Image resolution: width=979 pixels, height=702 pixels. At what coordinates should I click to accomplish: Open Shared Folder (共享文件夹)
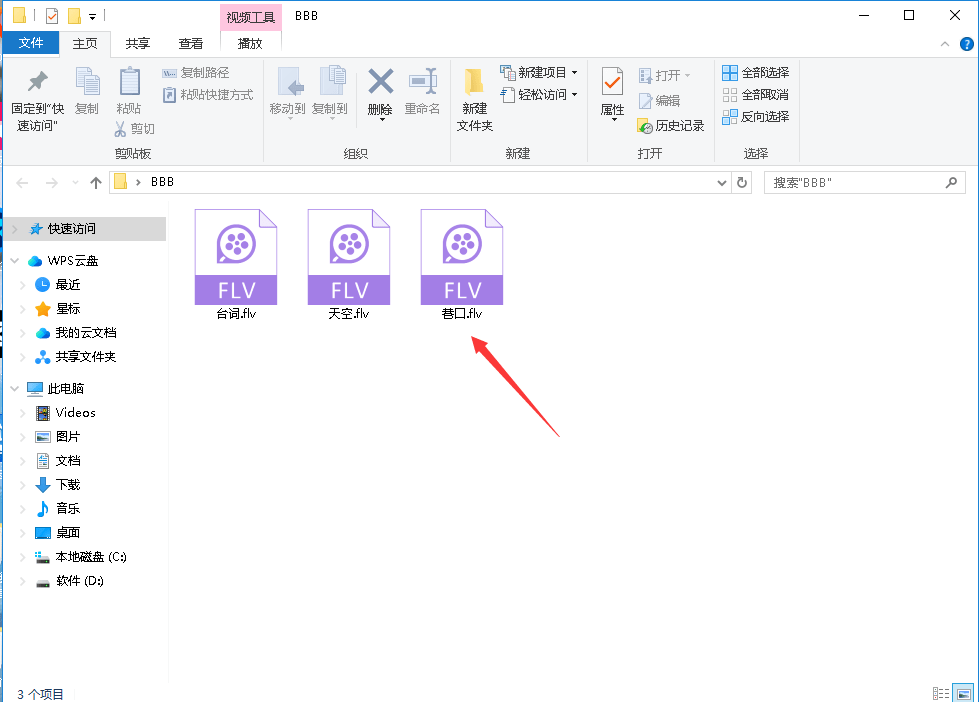tap(76, 357)
